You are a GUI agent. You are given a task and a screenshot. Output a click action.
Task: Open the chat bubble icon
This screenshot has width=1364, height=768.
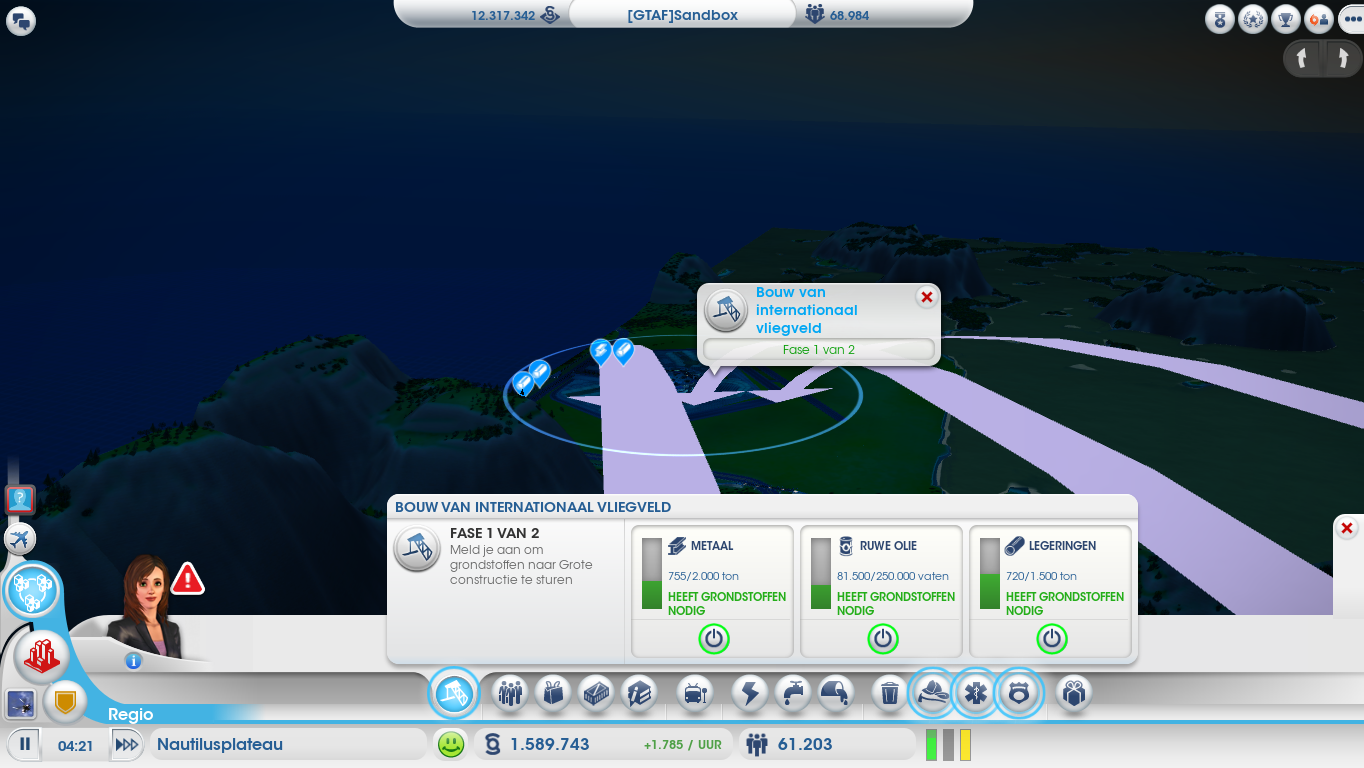21,21
